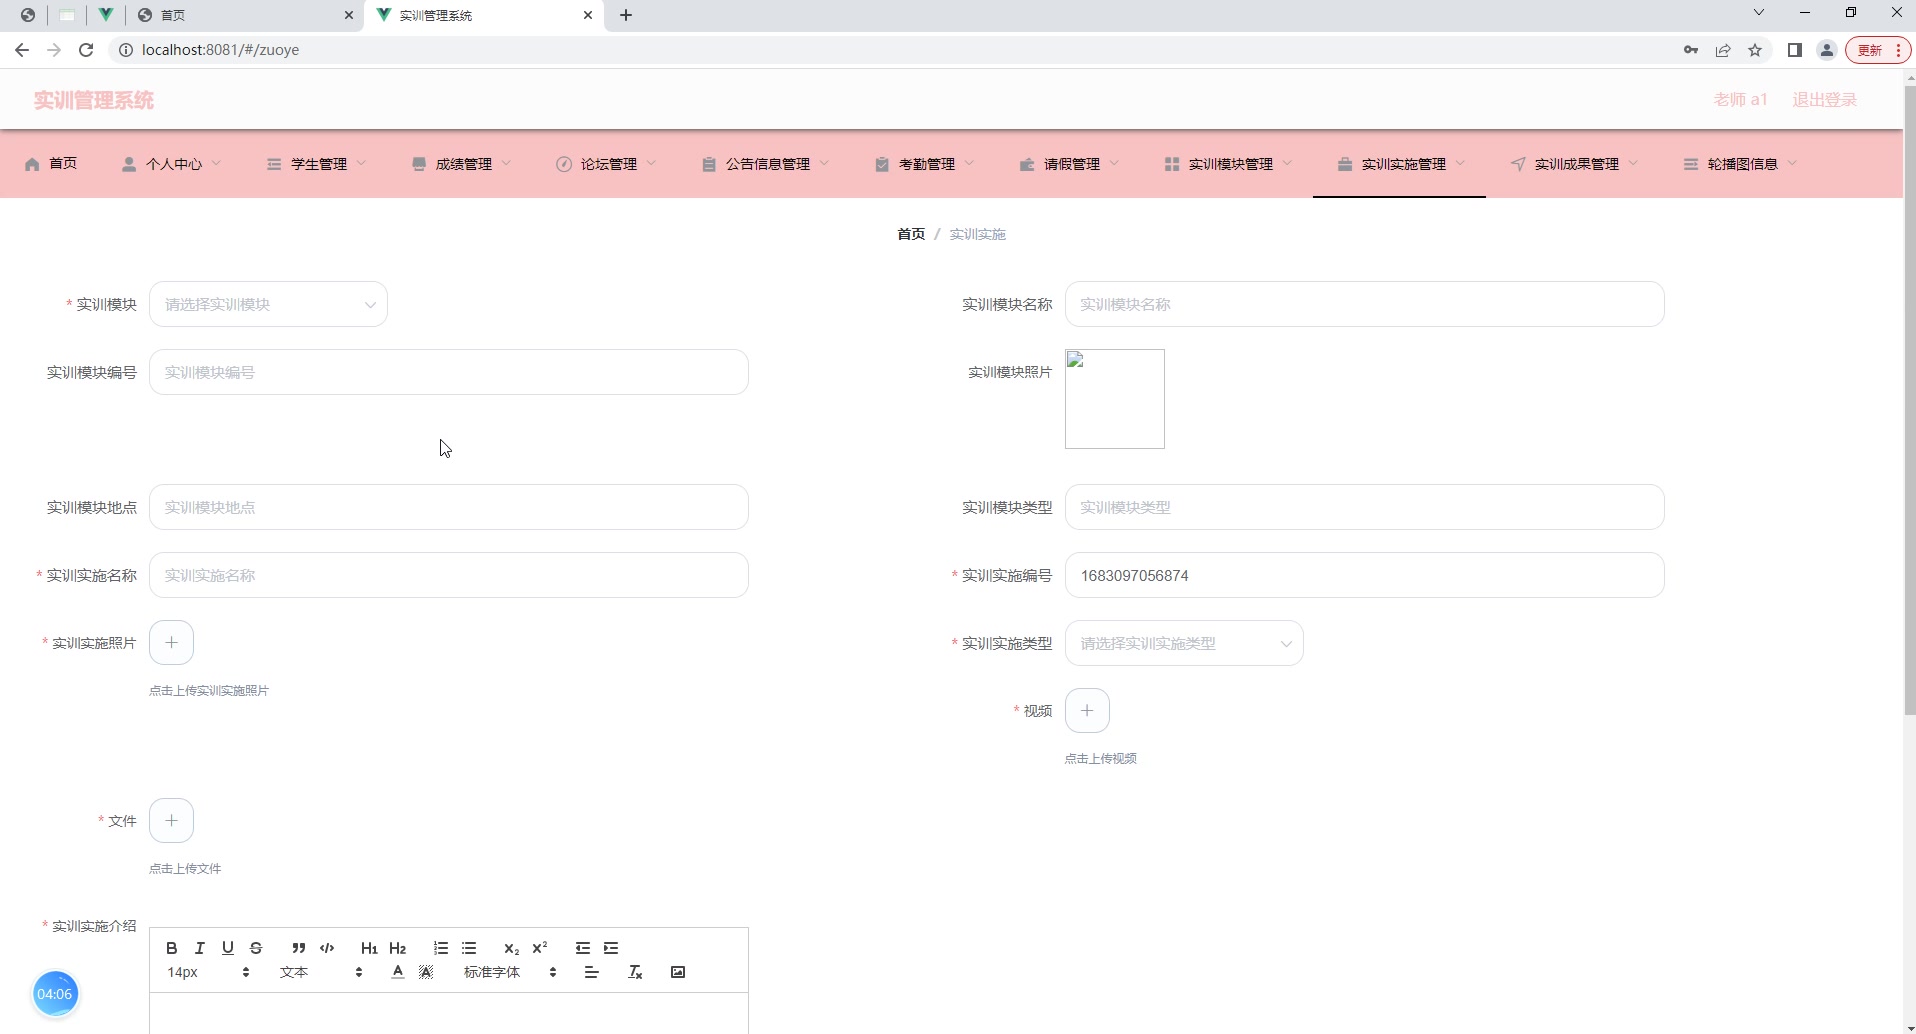Insert an image into the editor
This screenshot has height=1034, width=1916.
coord(677,971)
